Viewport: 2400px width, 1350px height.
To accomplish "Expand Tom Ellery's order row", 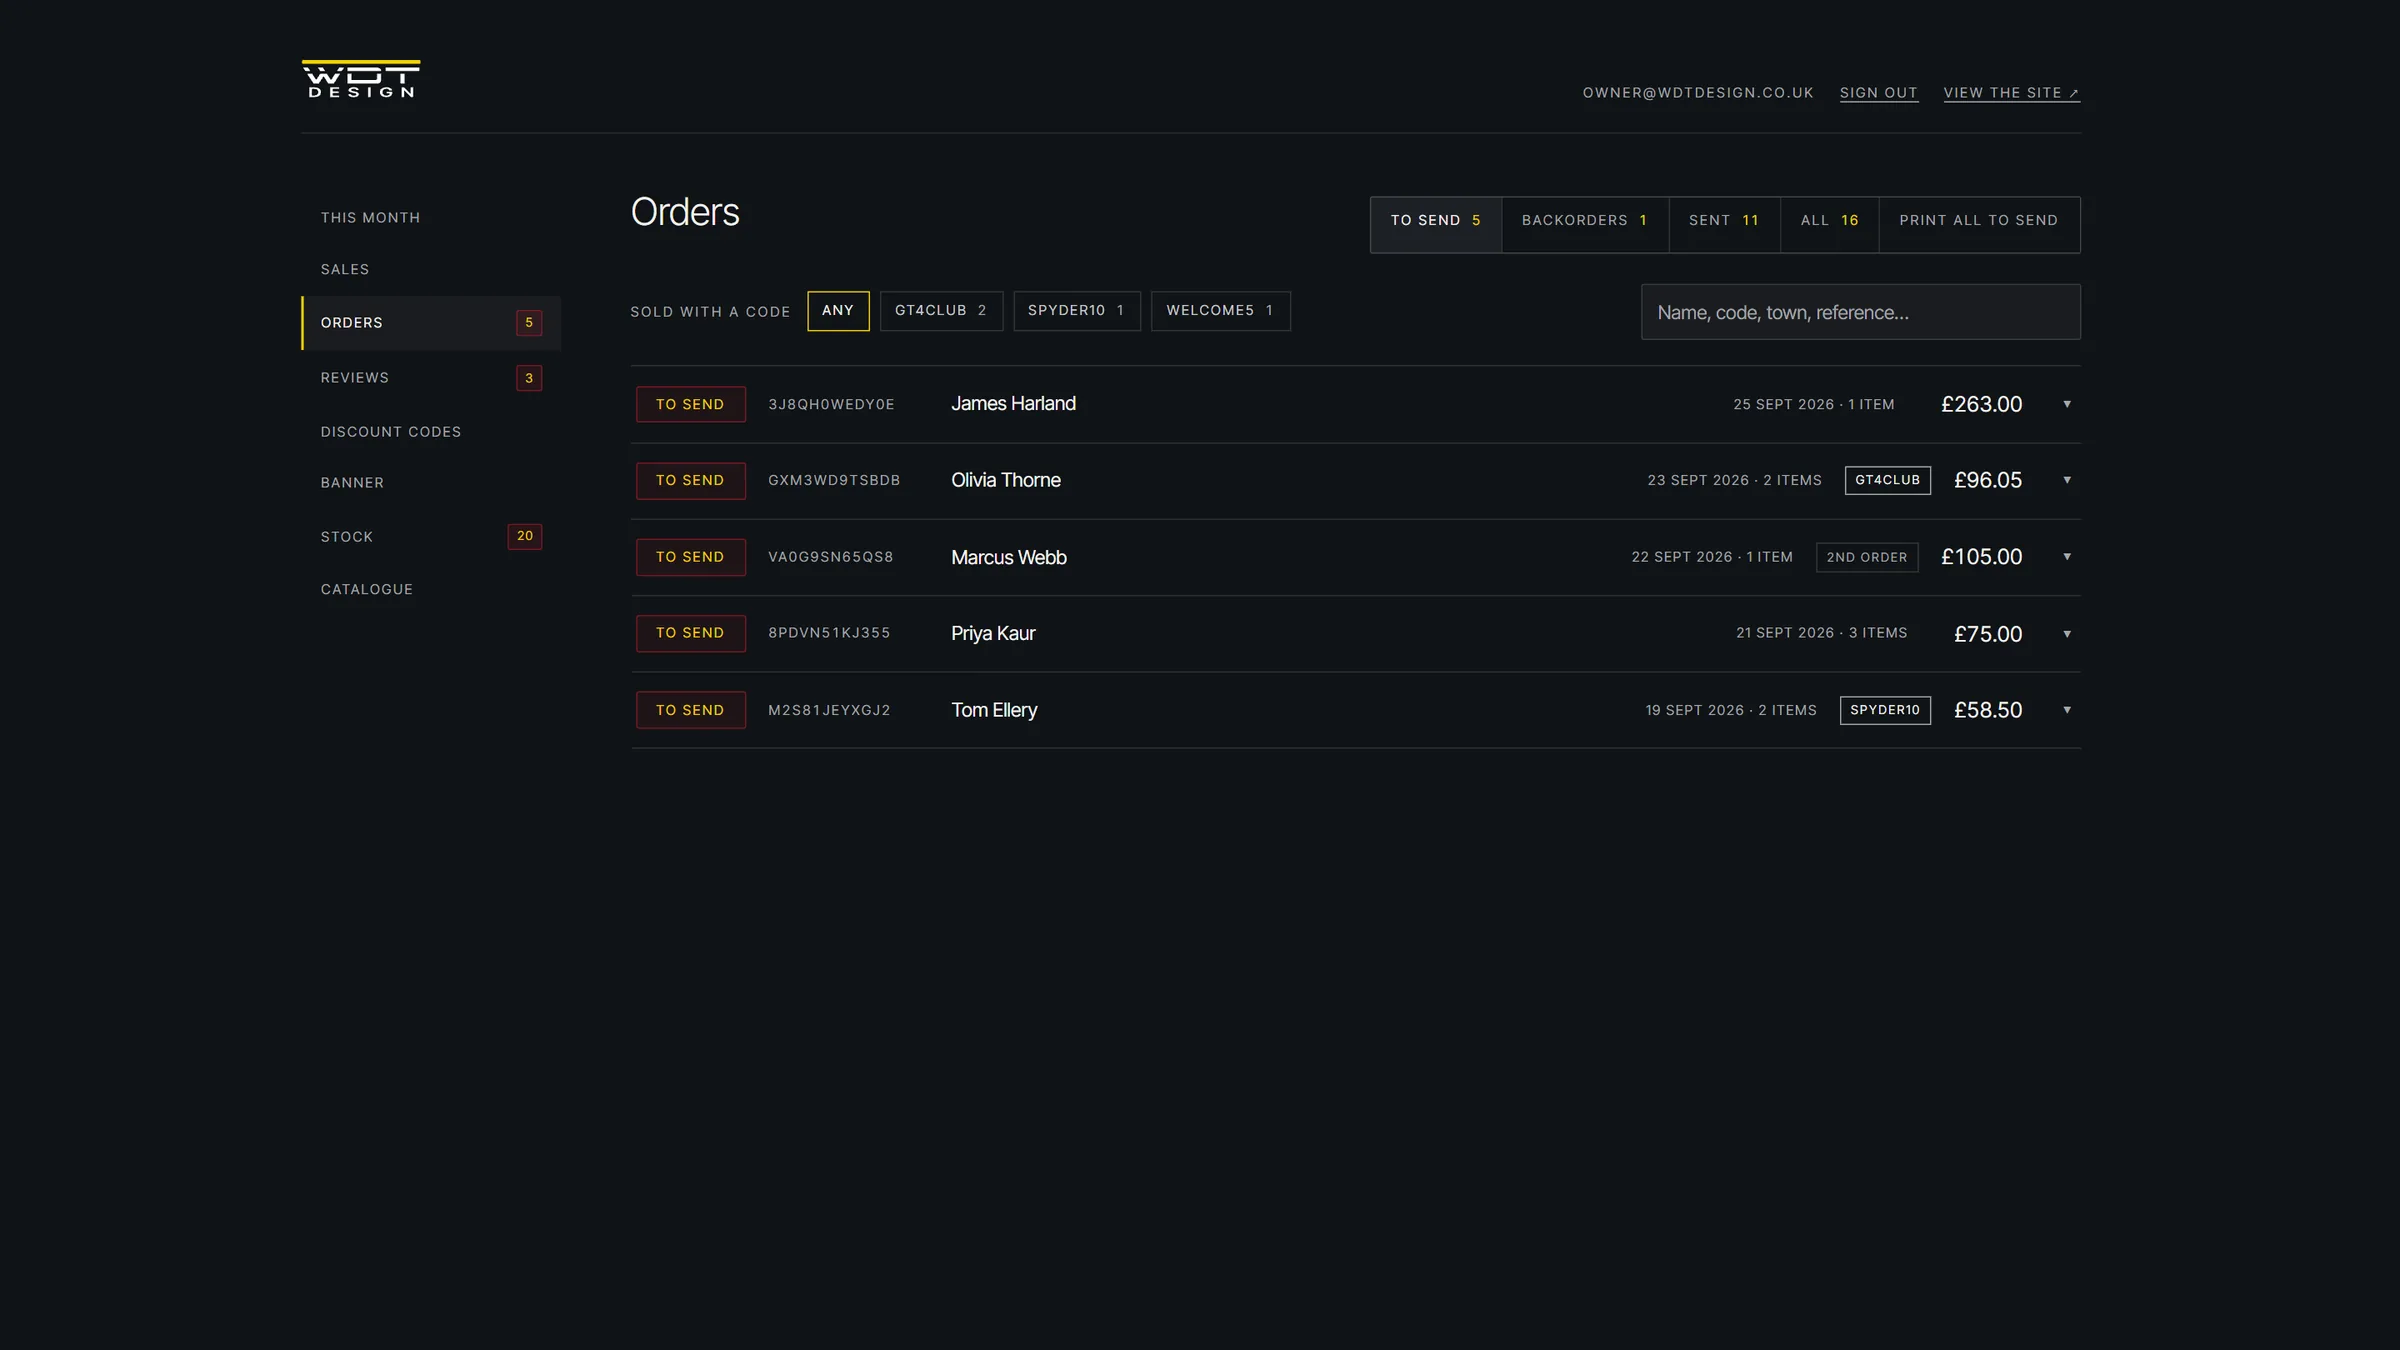I will [2067, 710].
